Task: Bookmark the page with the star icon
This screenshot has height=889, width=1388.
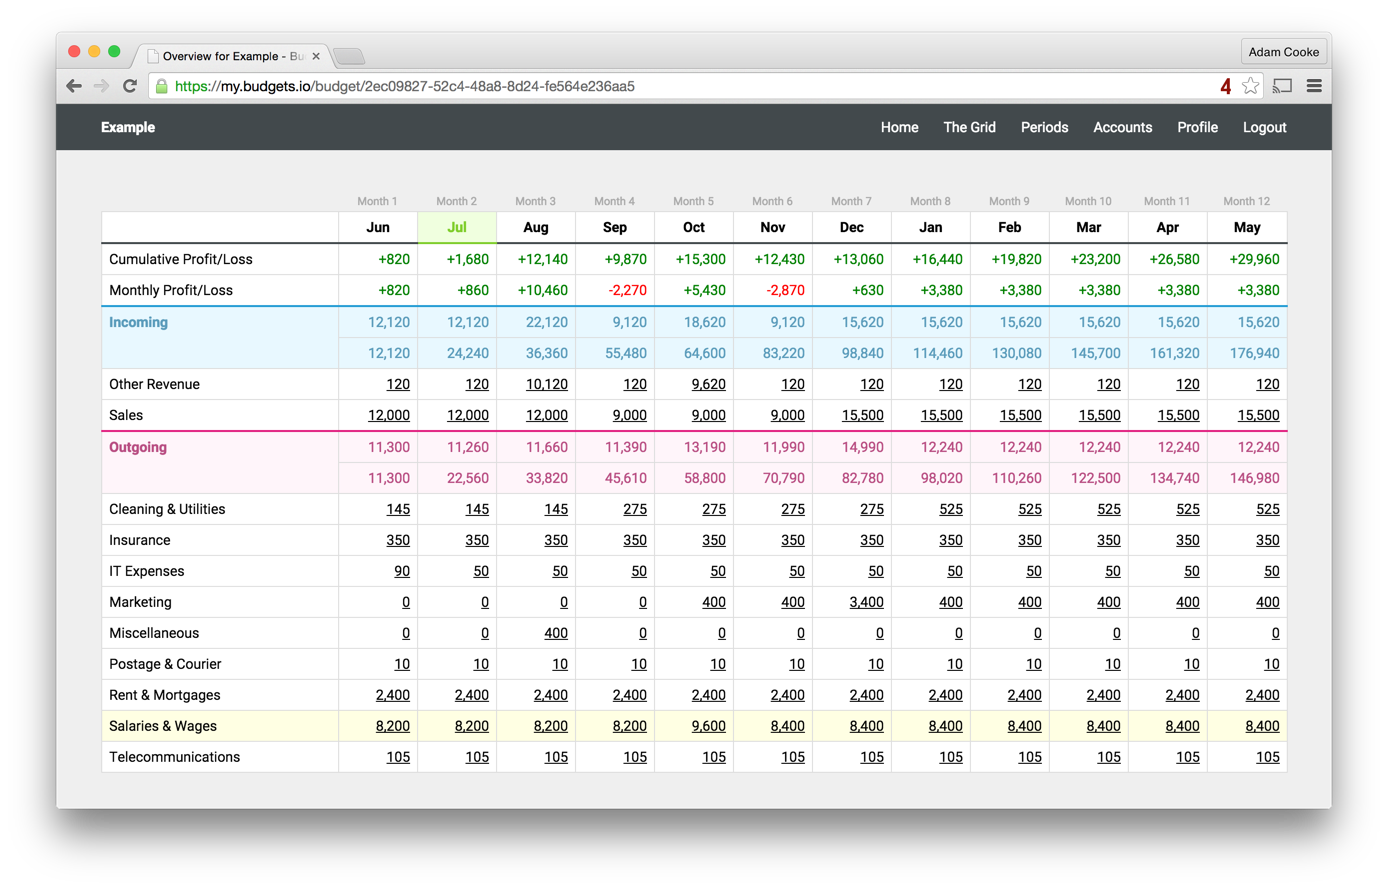Action: (1250, 86)
